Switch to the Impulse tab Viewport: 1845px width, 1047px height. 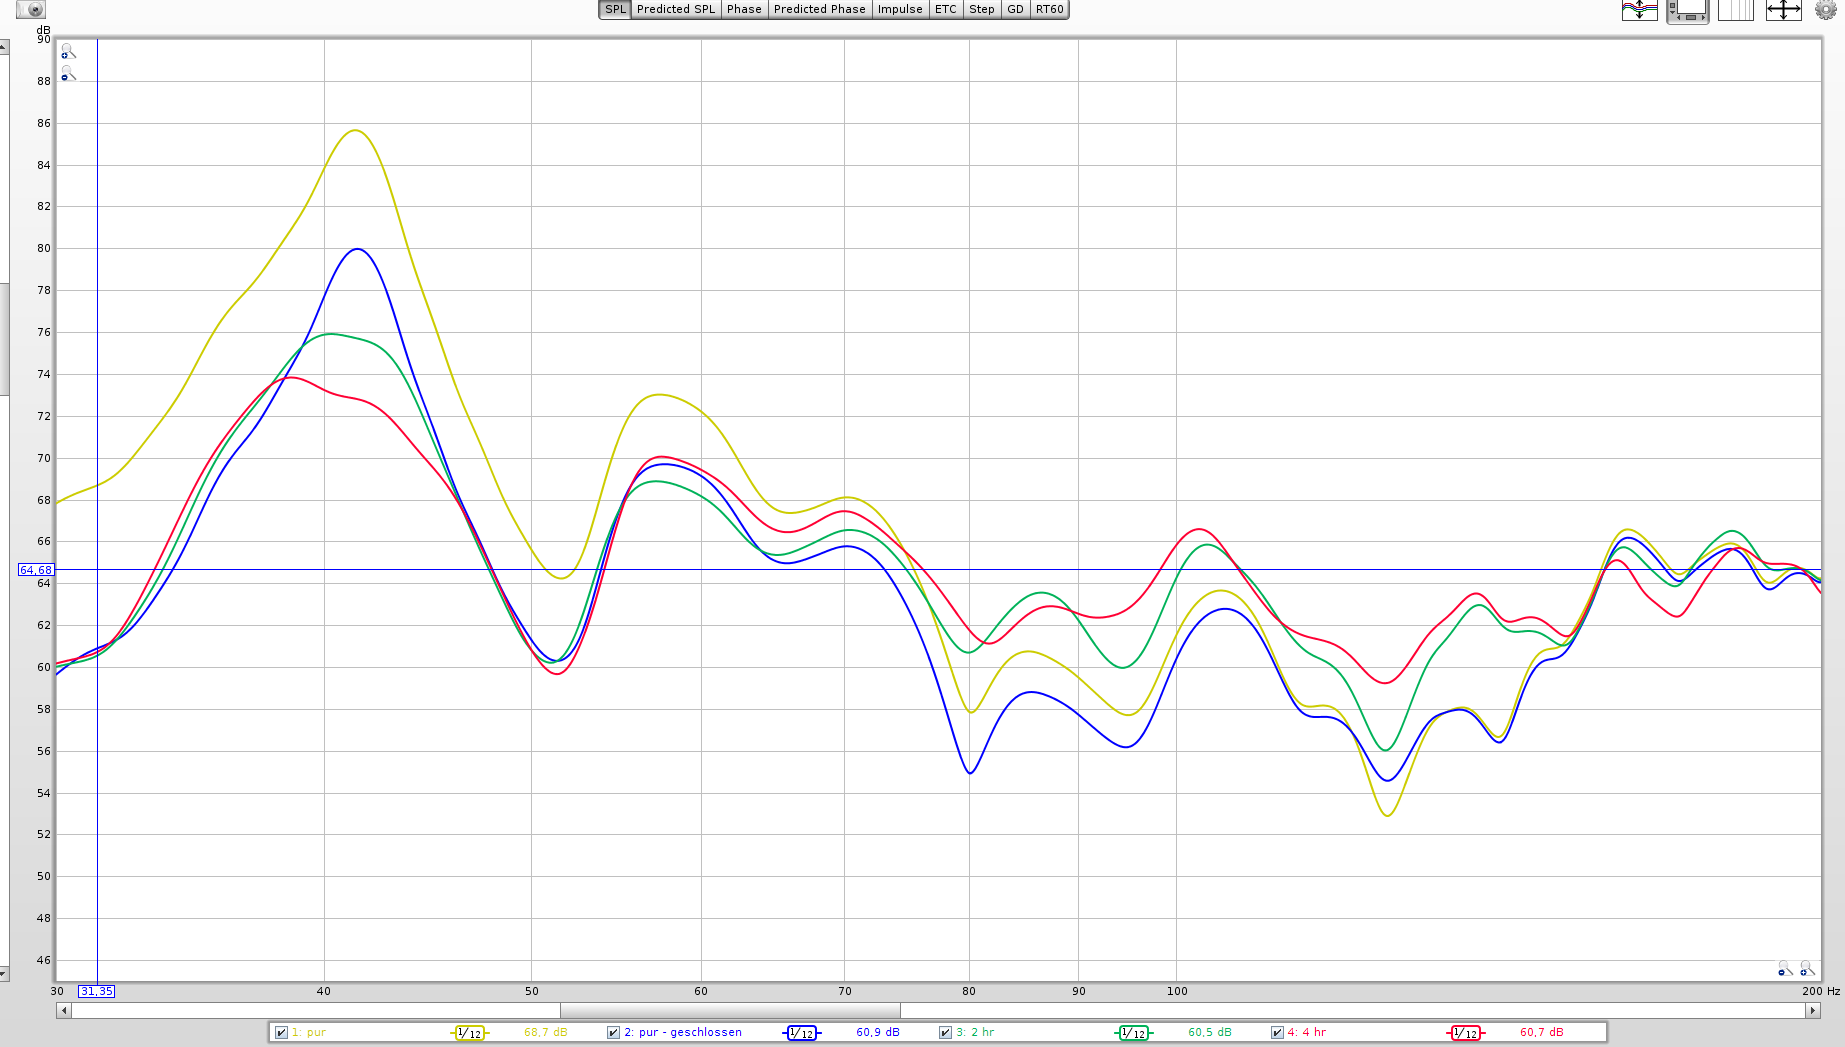pos(900,10)
